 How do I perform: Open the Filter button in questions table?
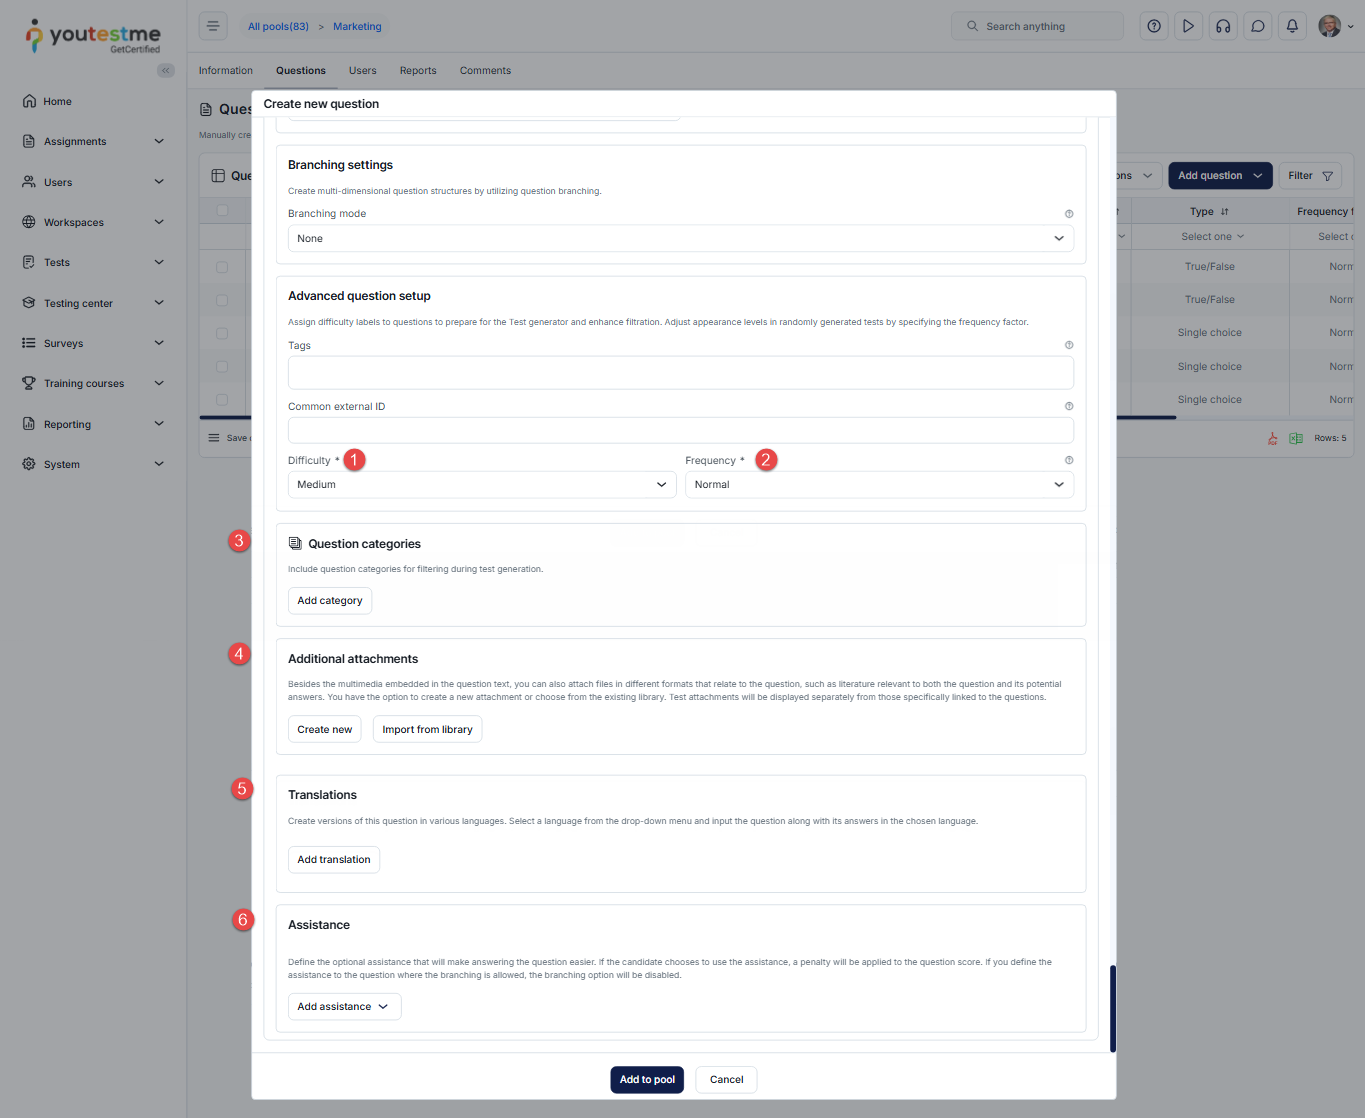pyautogui.click(x=1310, y=176)
